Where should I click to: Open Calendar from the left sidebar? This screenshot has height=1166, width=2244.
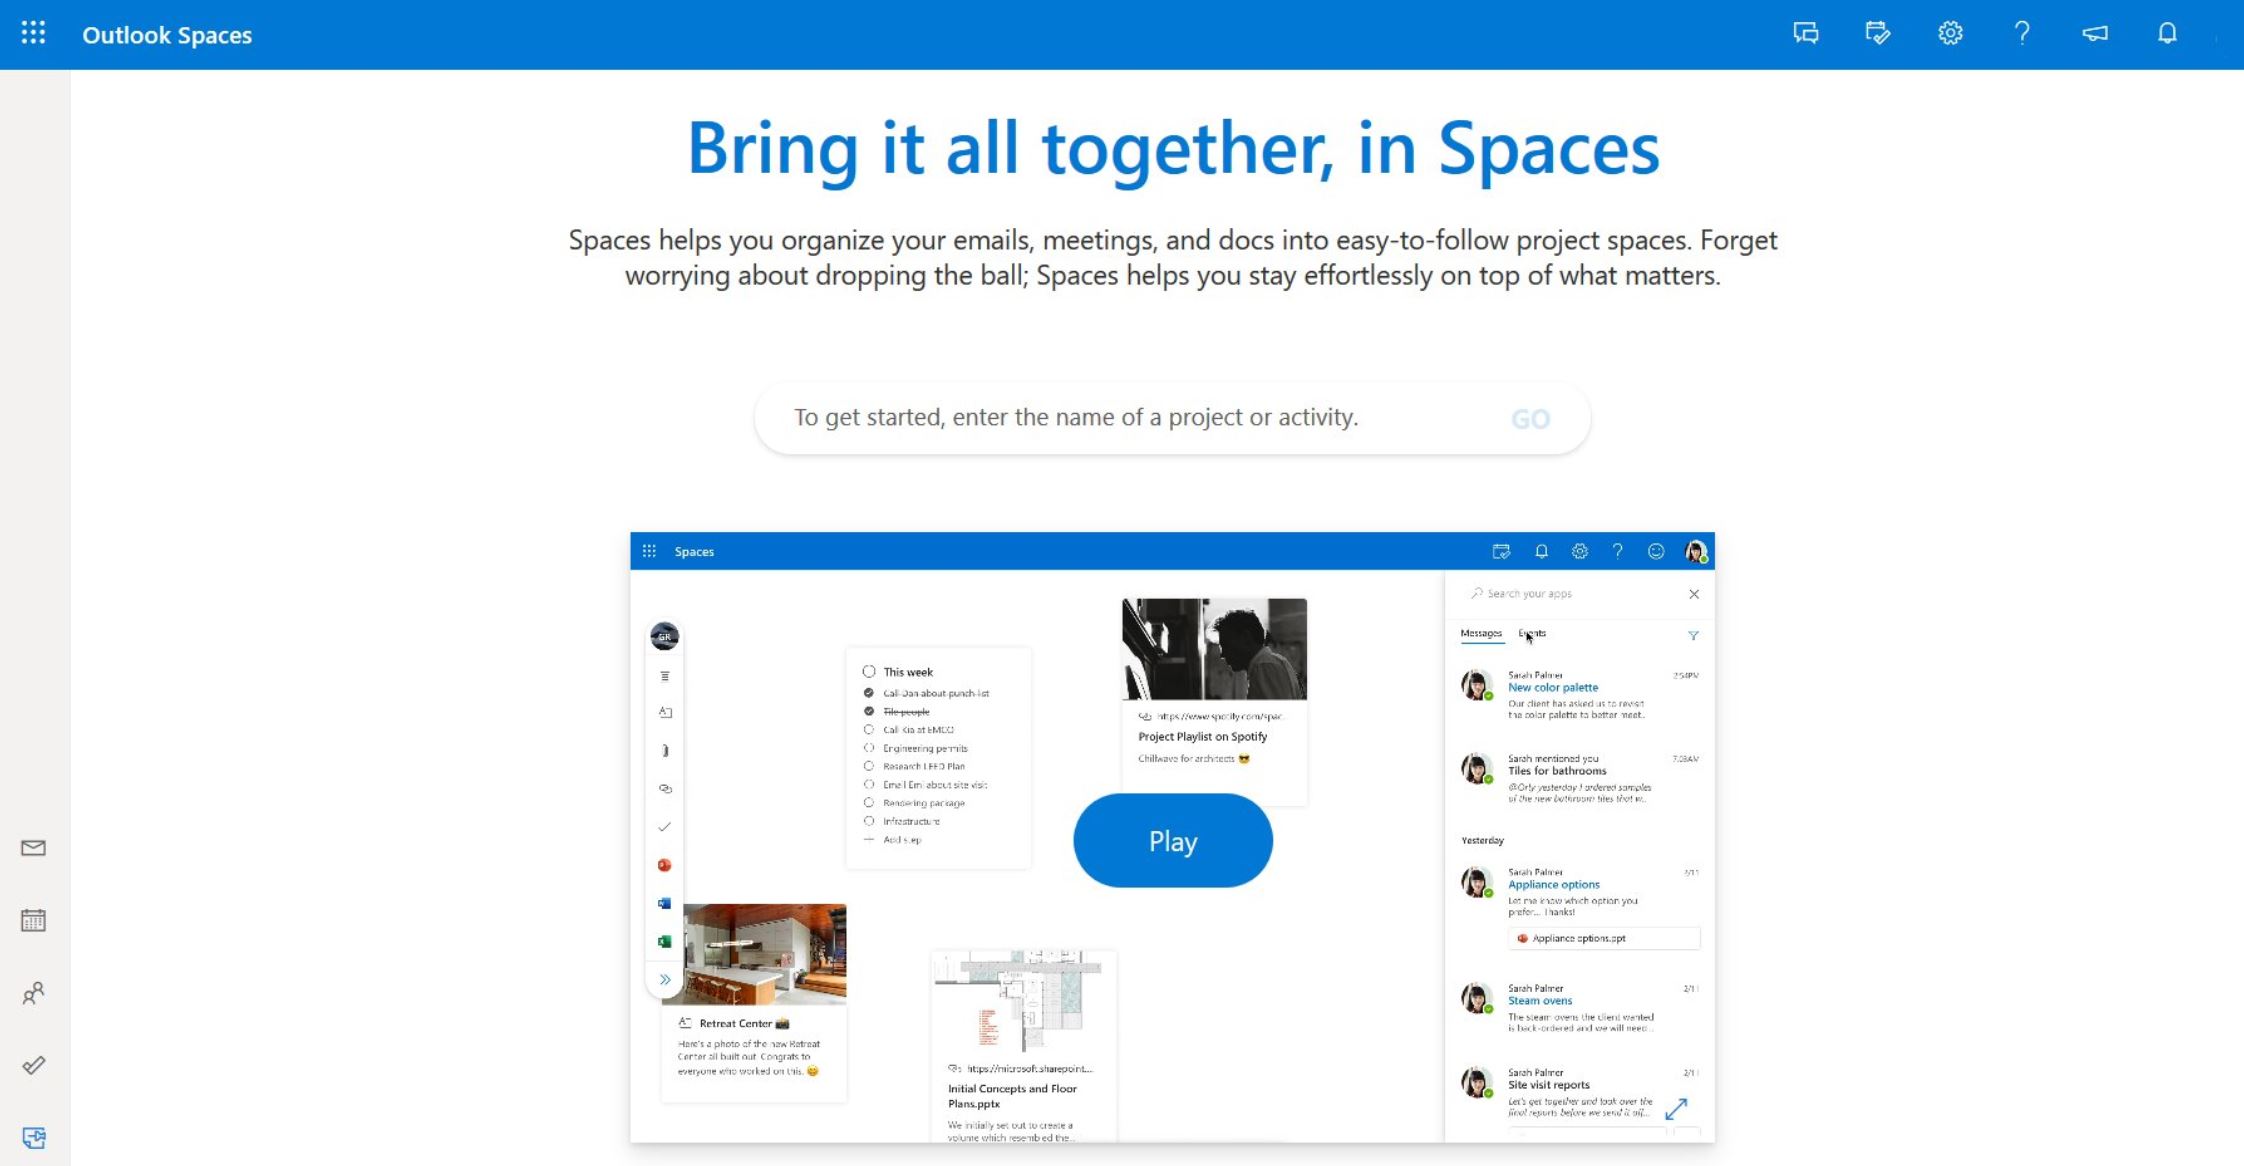pyautogui.click(x=33, y=920)
